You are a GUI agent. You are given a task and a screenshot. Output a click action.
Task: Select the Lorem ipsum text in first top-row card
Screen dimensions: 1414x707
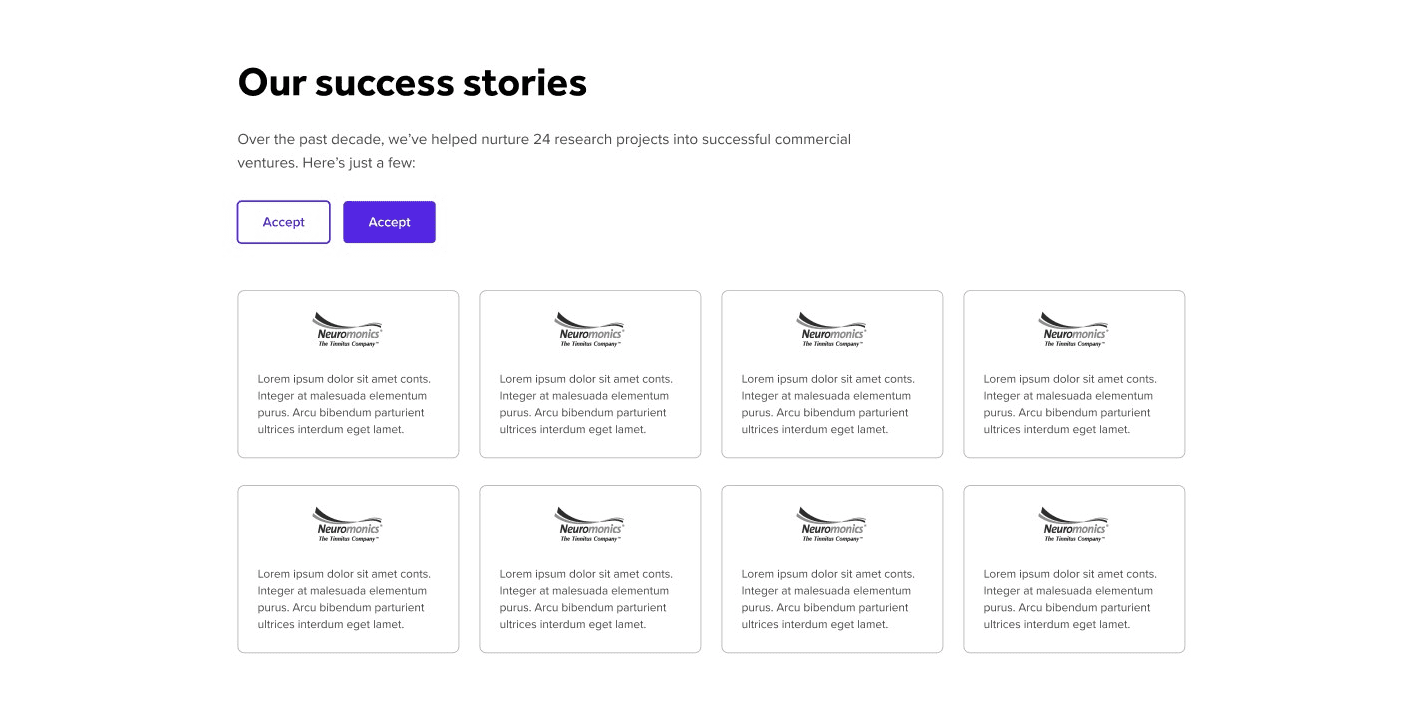(x=344, y=404)
